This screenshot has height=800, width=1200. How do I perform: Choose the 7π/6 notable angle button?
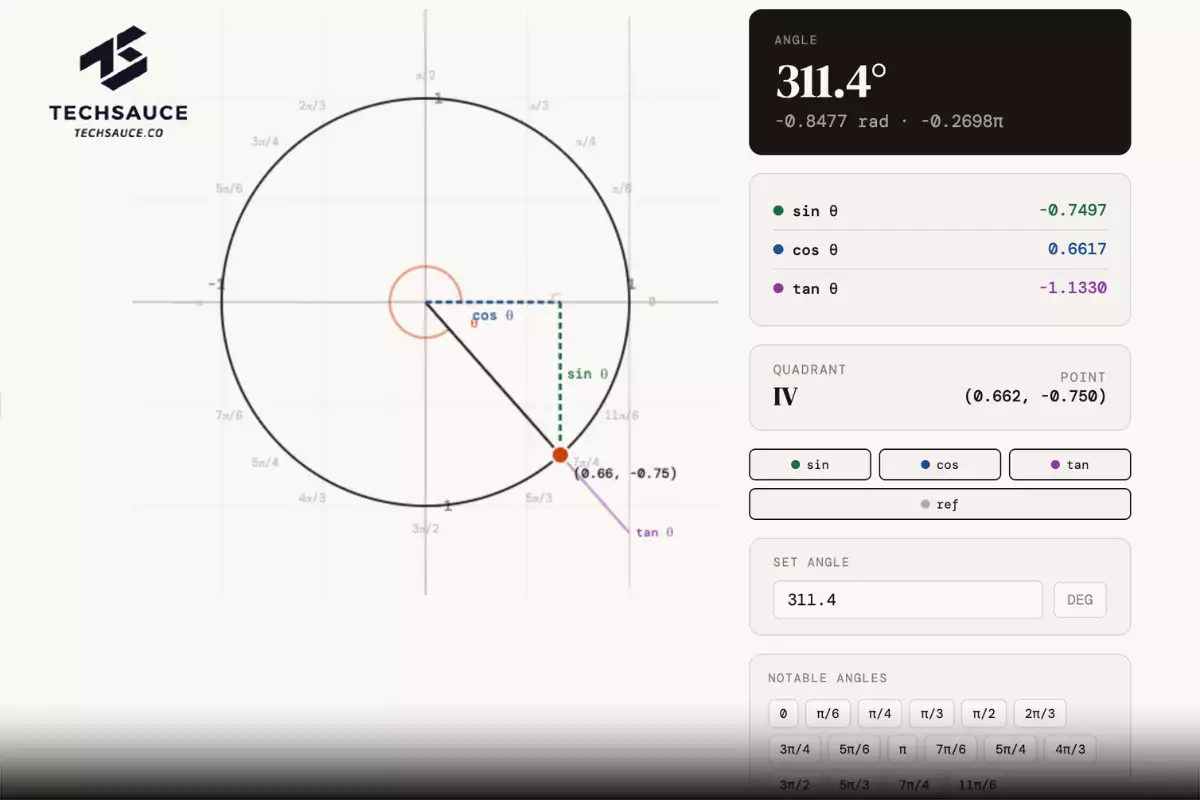[951, 749]
